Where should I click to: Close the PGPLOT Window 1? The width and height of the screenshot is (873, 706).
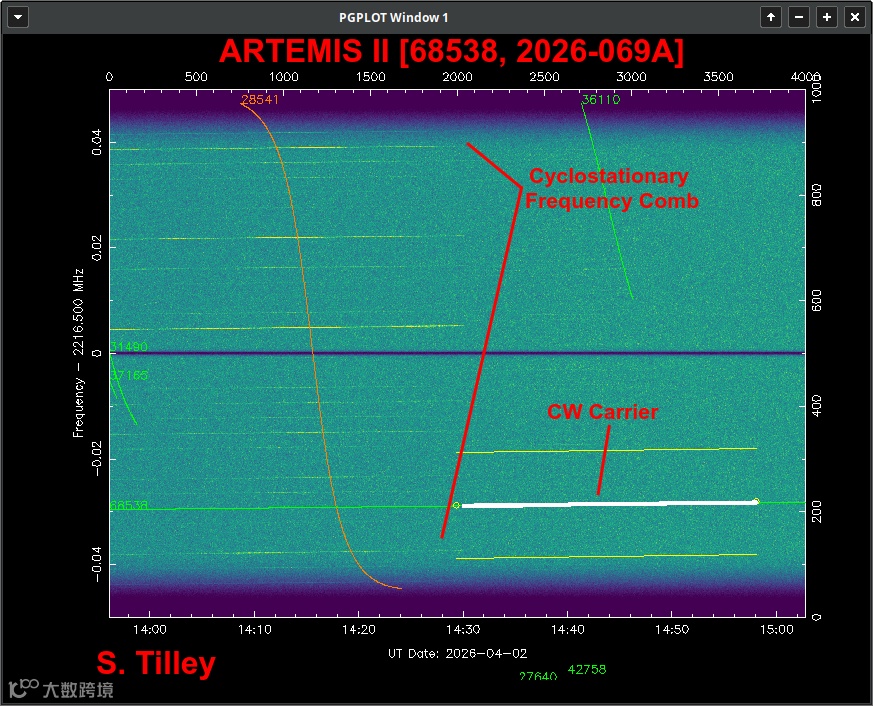(855, 17)
